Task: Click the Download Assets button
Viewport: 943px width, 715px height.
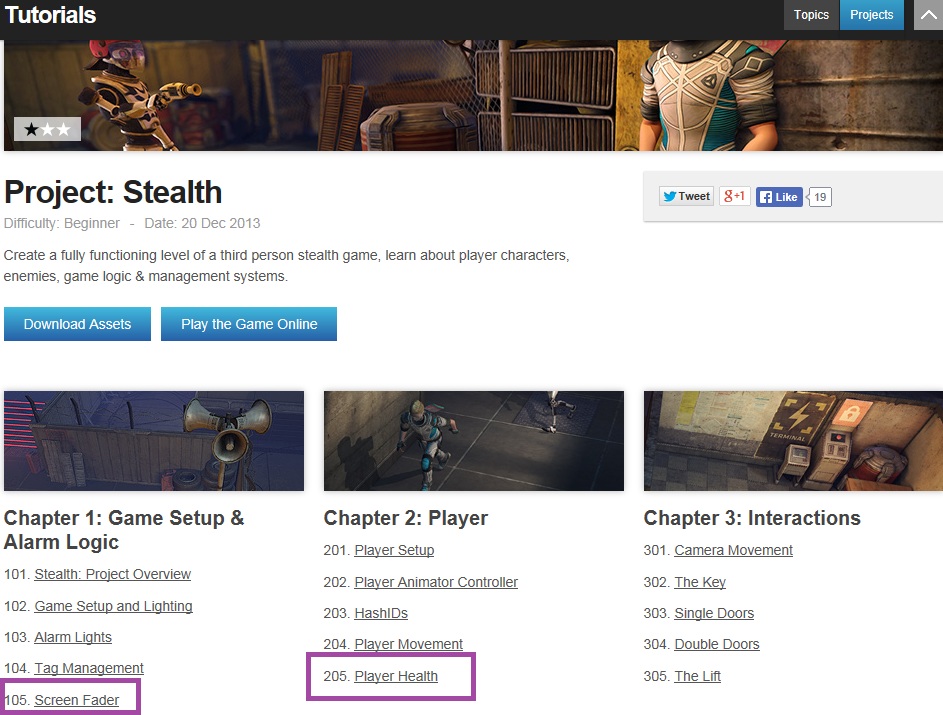Action: click(x=78, y=324)
